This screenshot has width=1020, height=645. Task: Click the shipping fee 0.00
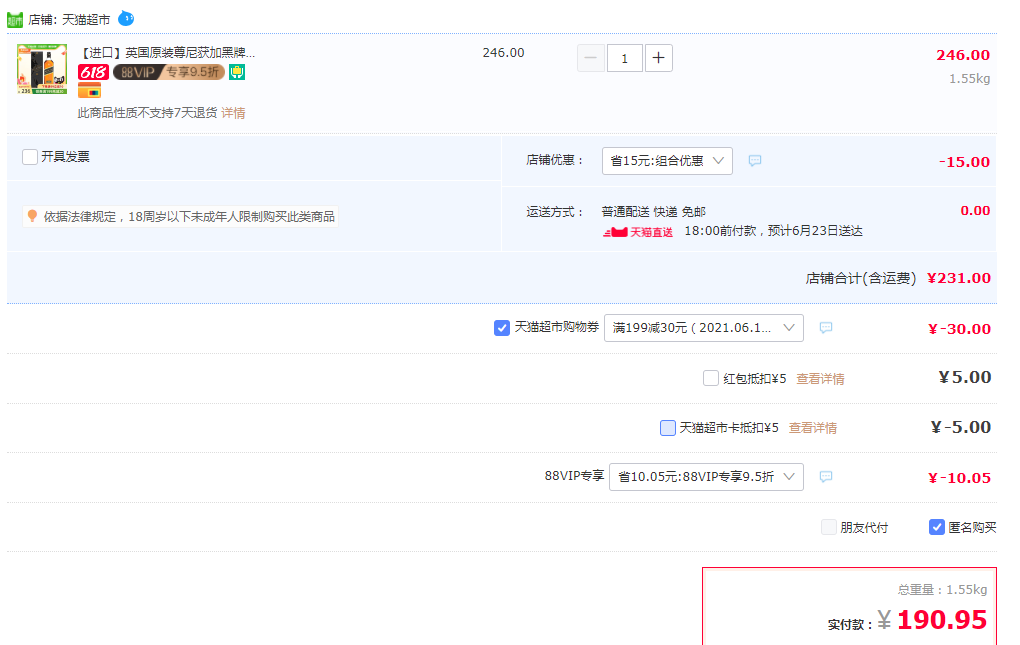pyautogui.click(x=975, y=211)
